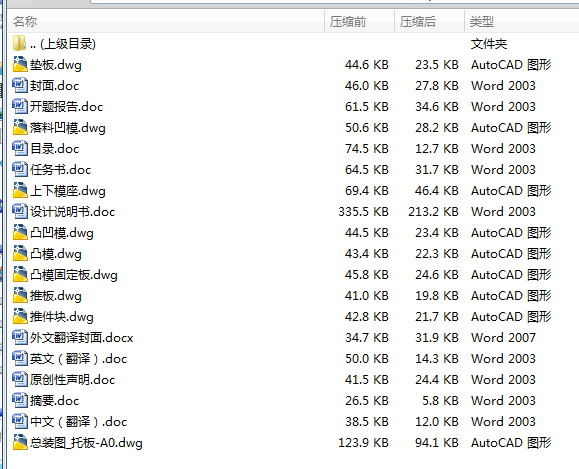The width and height of the screenshot is (579, 469).
Task: Click the 摘要.doc Word icon
Action: click(20, 400)
